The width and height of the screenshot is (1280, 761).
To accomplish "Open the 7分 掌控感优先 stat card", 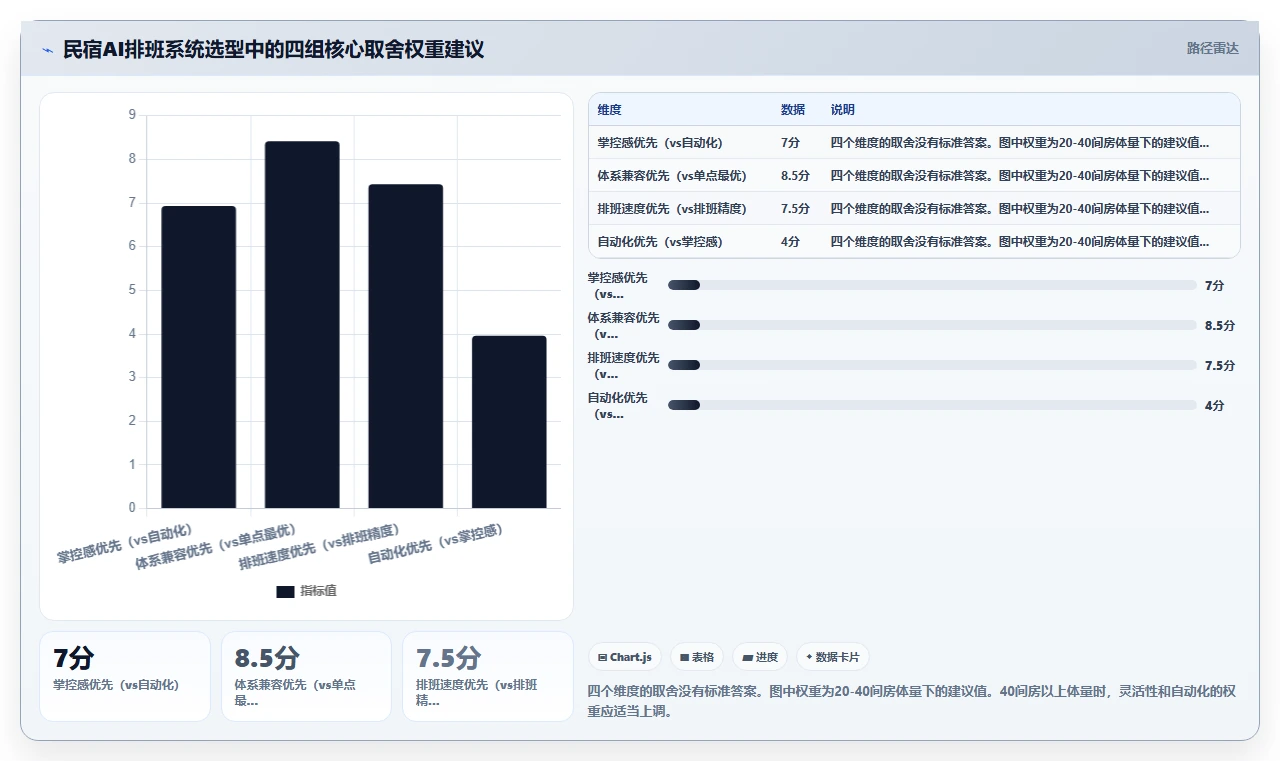I will 125,676.
